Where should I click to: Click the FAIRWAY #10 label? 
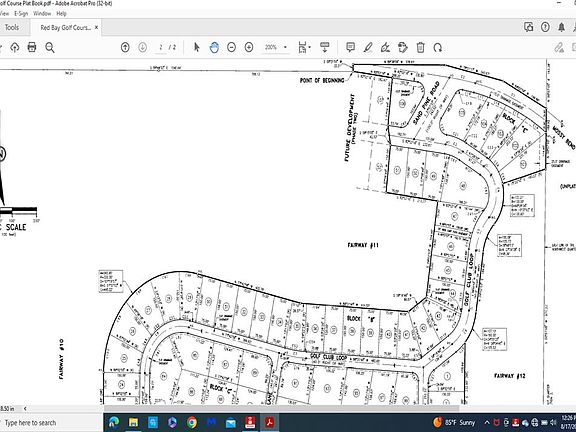coord(61,359)
